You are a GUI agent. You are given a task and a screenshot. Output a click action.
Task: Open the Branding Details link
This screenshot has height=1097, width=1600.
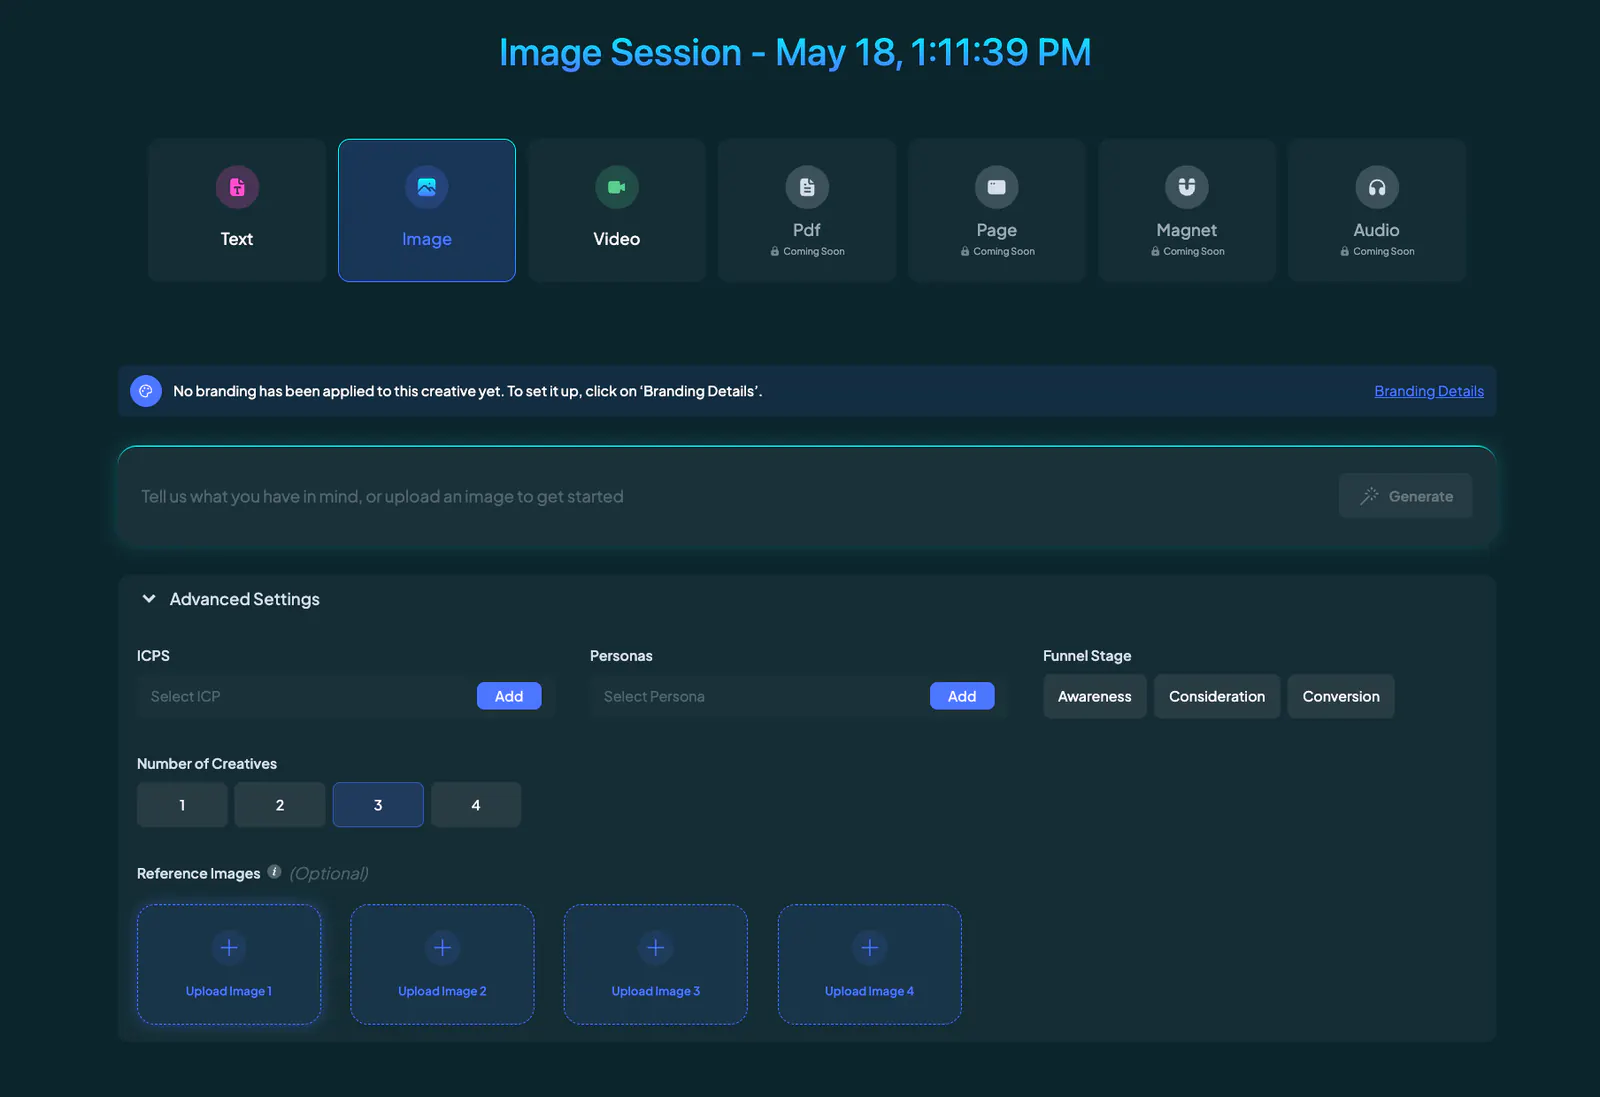tap(1429, 391)
